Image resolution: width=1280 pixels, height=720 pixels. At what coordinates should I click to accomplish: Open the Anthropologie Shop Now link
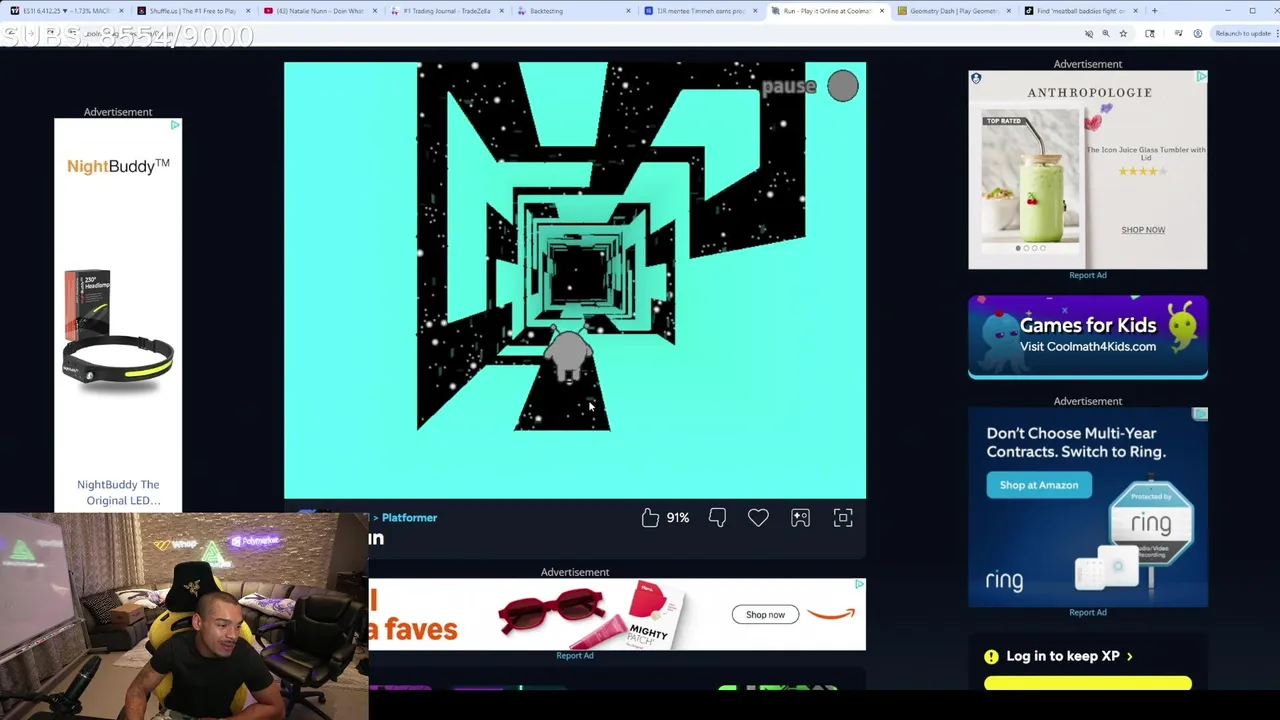tap(1143, 230)
